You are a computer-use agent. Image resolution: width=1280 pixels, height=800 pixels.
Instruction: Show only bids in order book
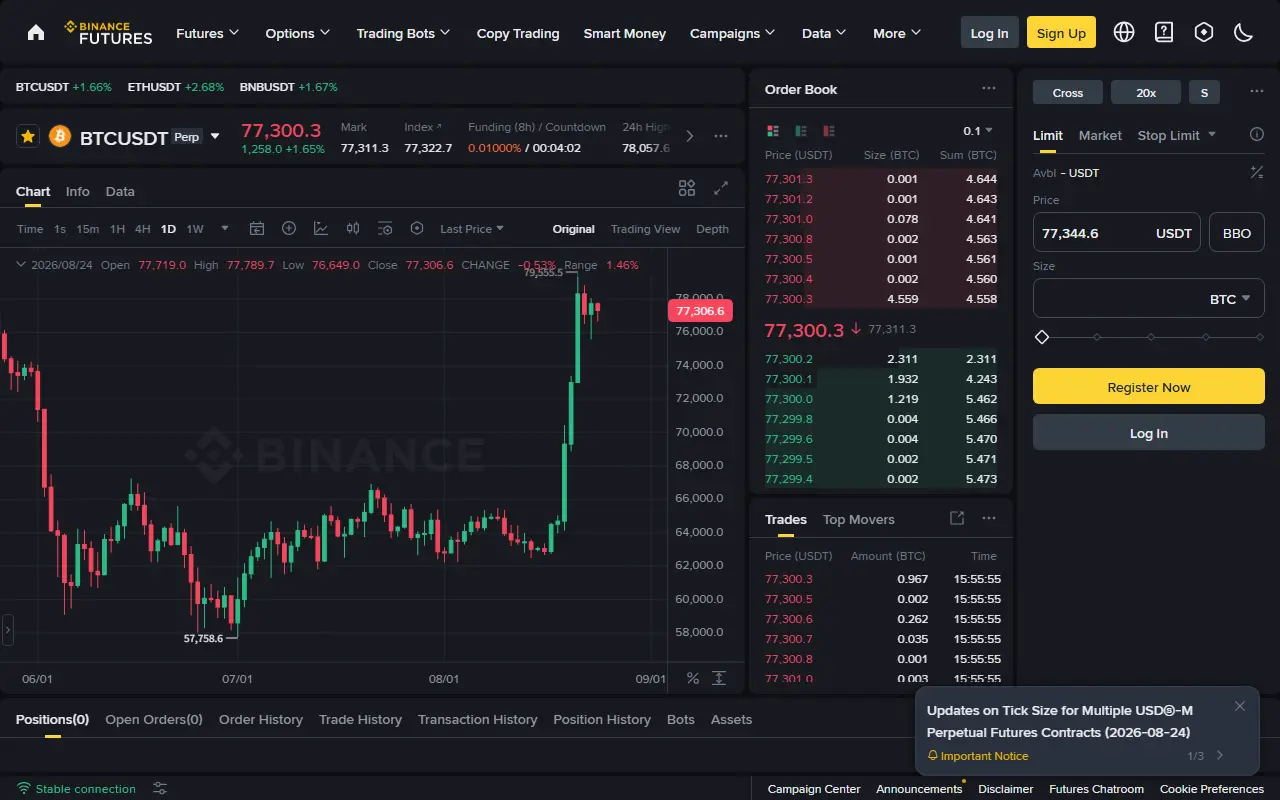pyautogui.click(x=801, y=131)
